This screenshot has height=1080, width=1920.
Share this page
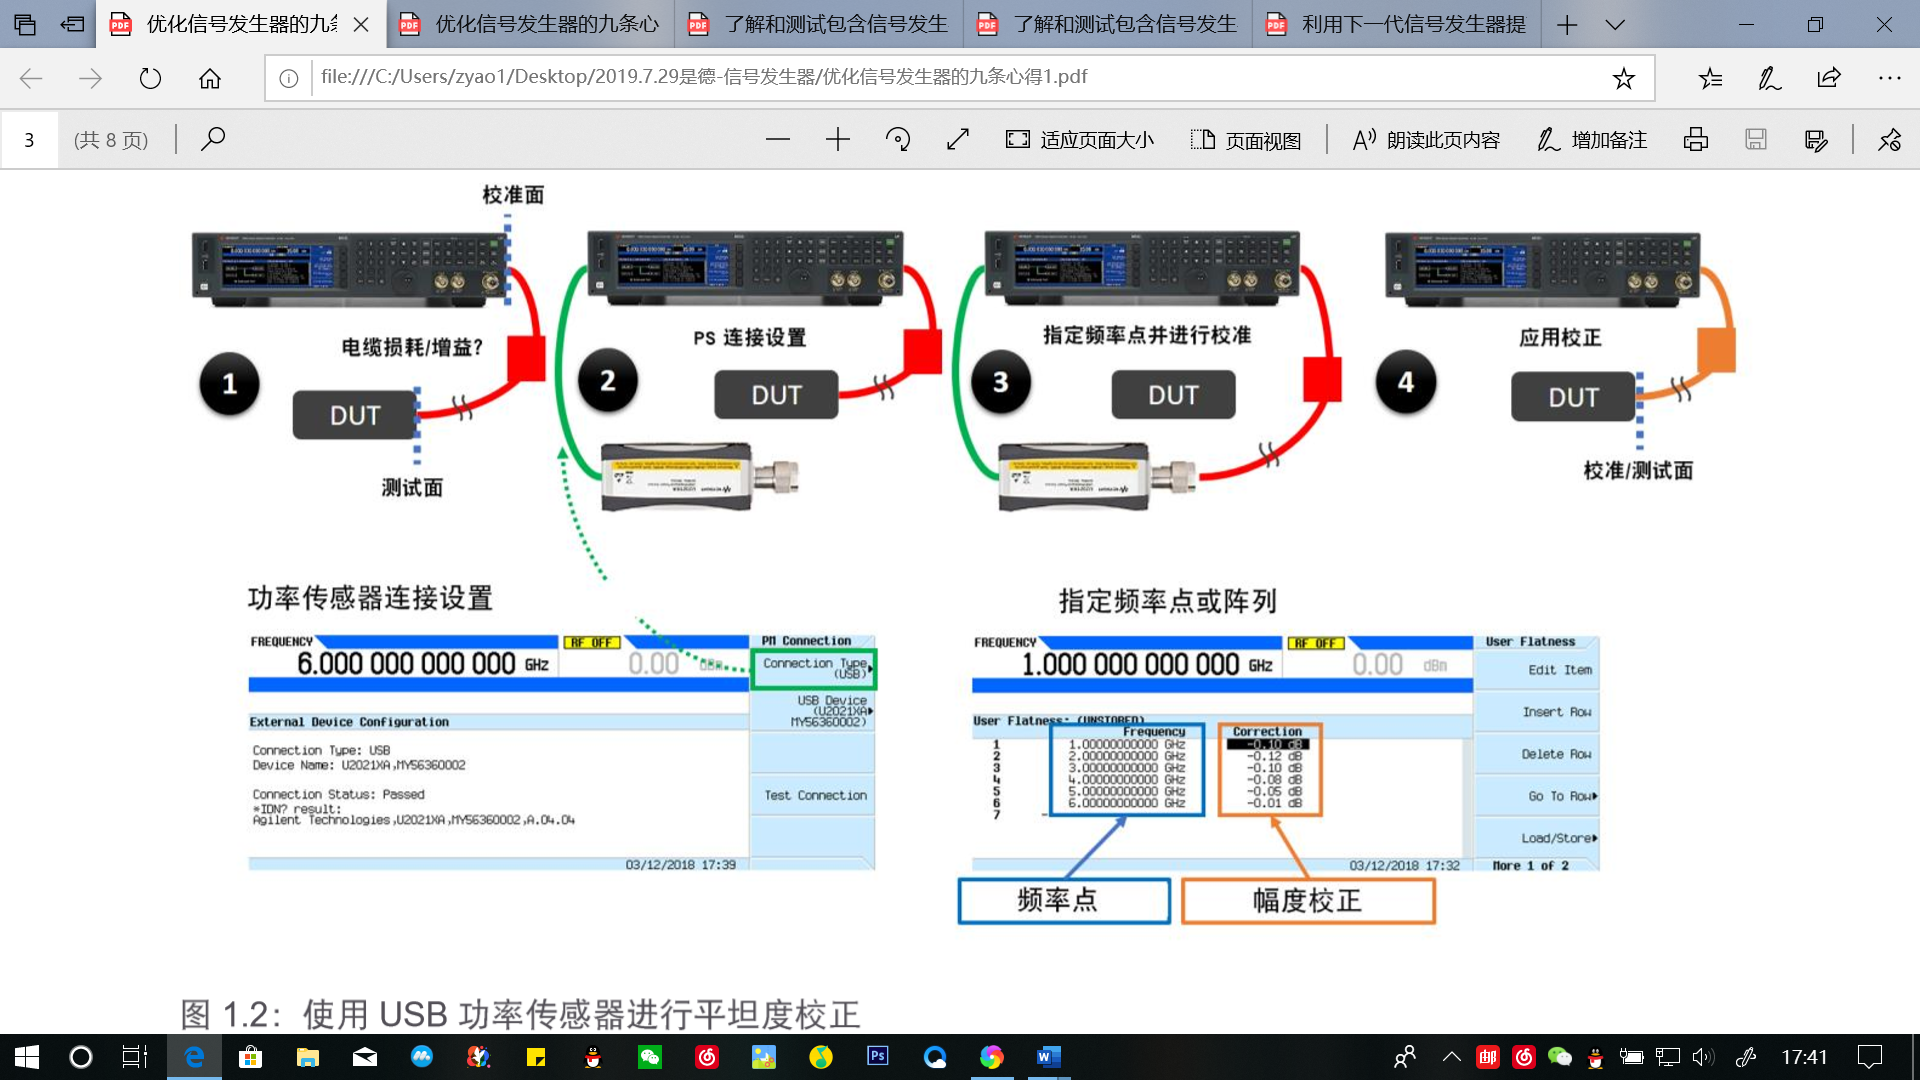pos(1829,78)
